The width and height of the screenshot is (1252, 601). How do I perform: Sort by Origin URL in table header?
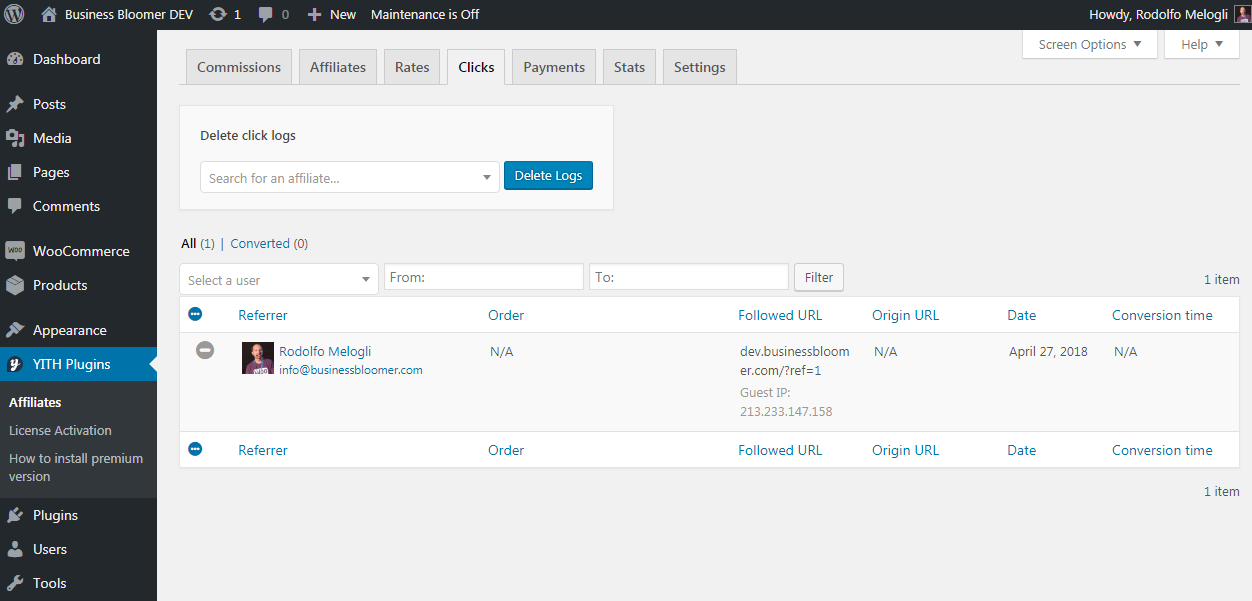[906, 315]
